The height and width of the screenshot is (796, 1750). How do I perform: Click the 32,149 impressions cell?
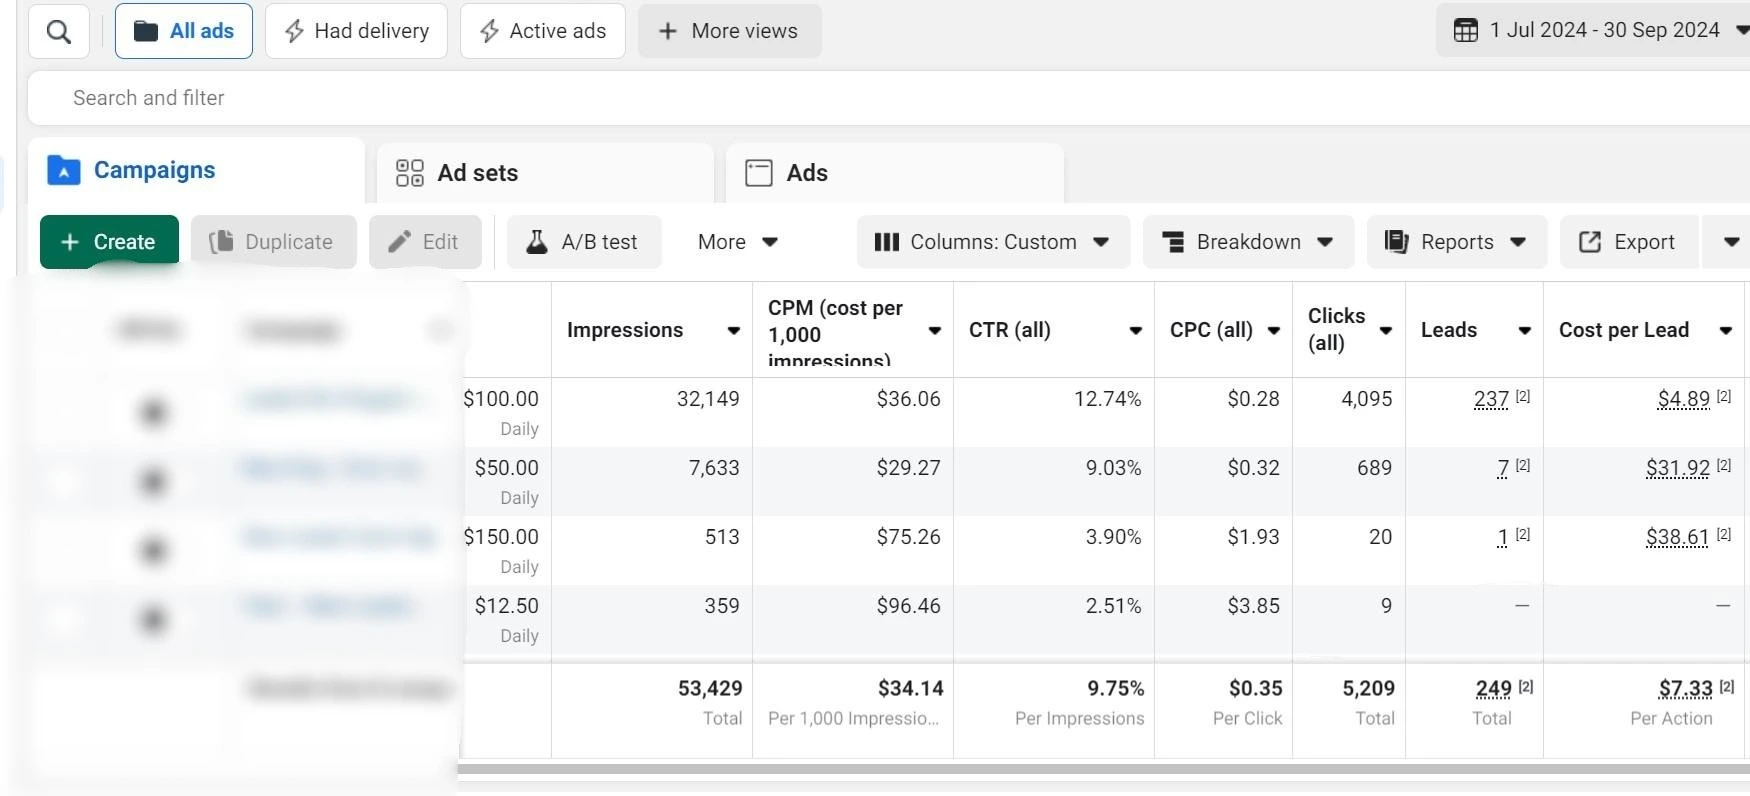point(652,412)
